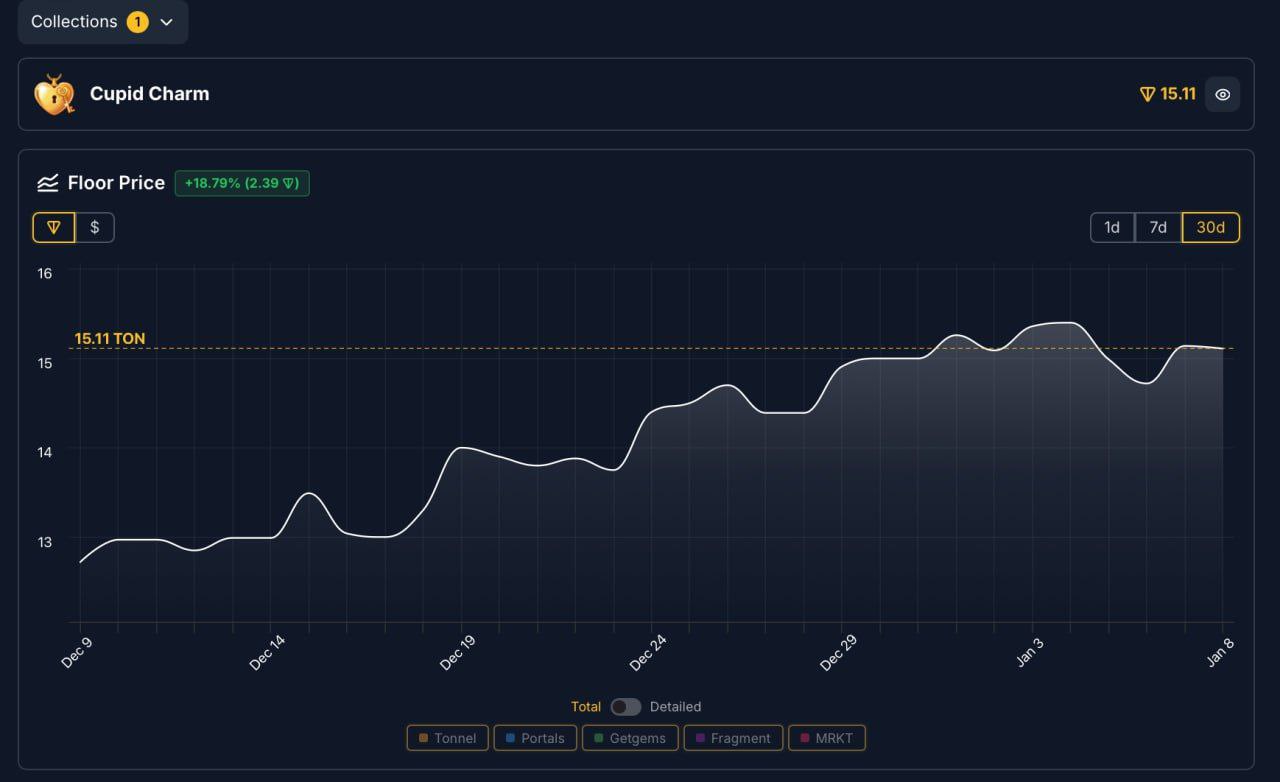Click the eye visibility icon
The height and width of the screenshot is (782, 1280).
coord(1222,95)
